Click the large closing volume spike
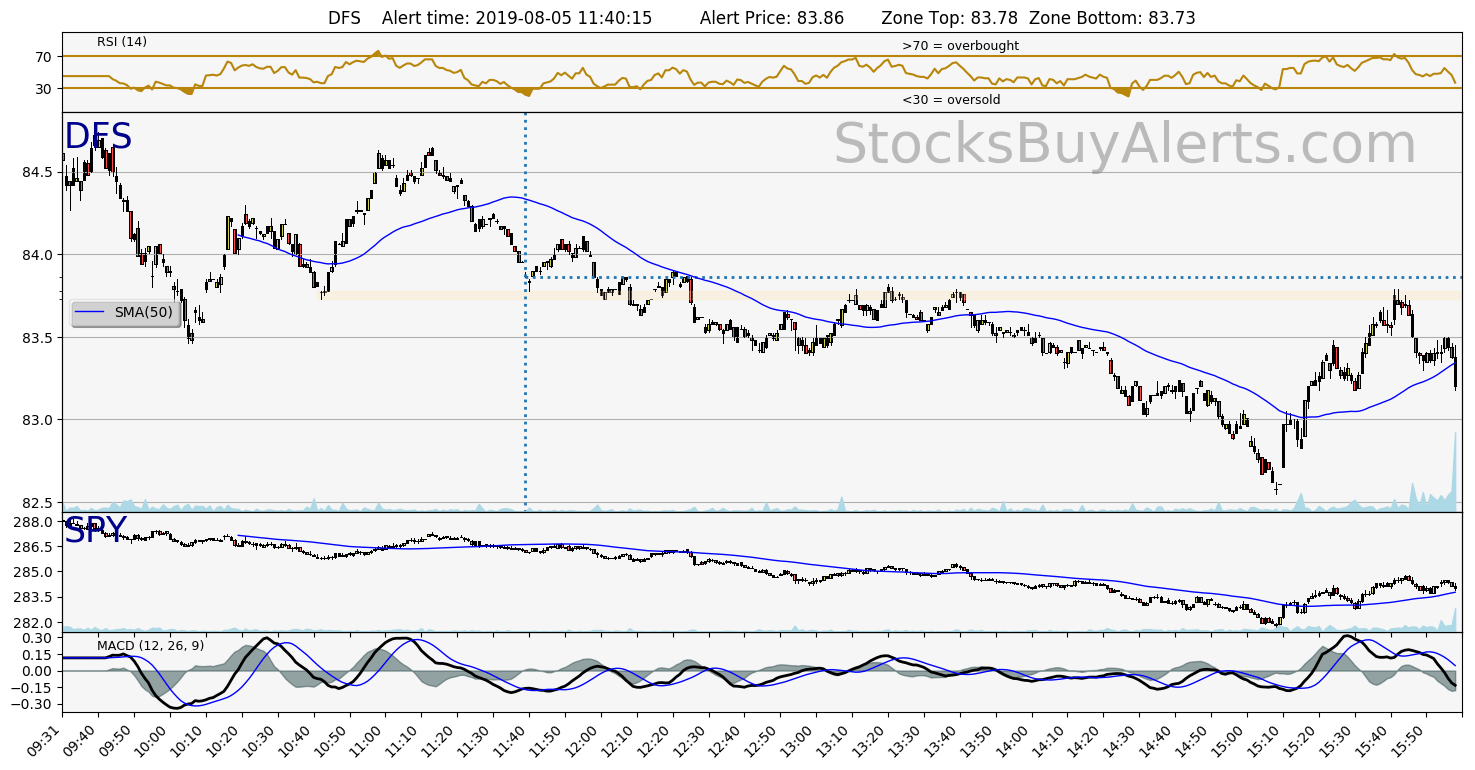Screen dimensions: 1475x770 click(x=1455, y=472)
